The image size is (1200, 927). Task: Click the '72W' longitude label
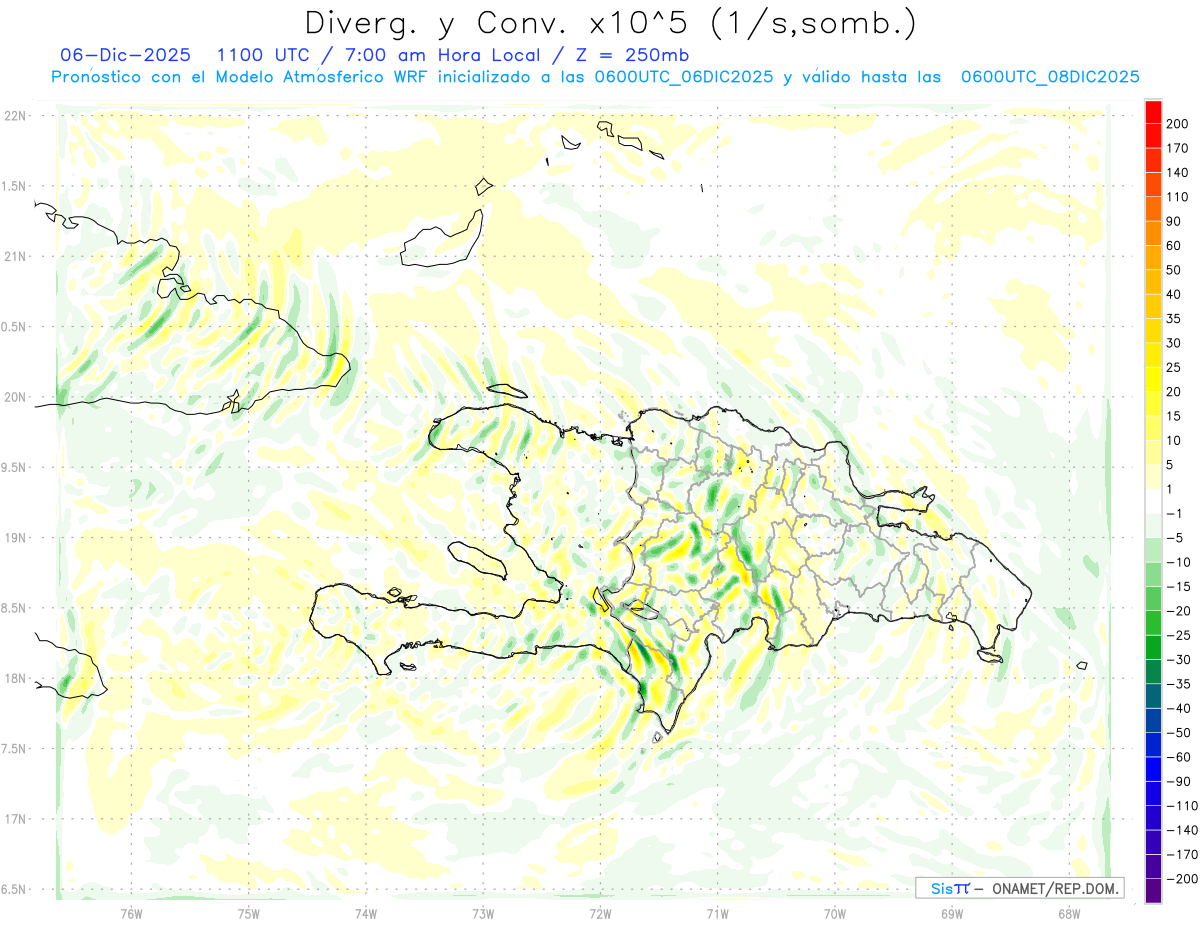pyautogui.click(x=601, y=914)
